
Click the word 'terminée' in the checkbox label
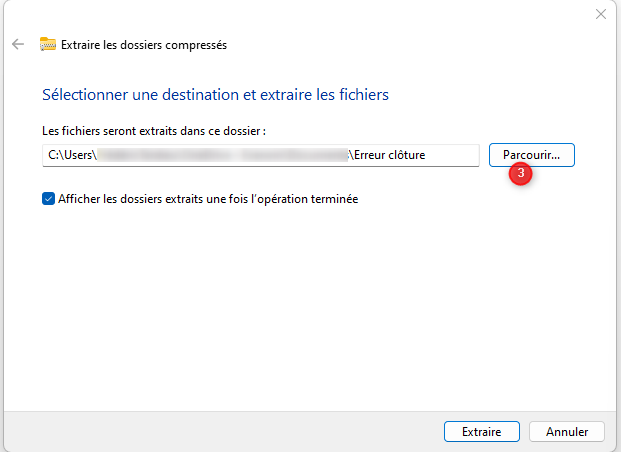(333, 199)
